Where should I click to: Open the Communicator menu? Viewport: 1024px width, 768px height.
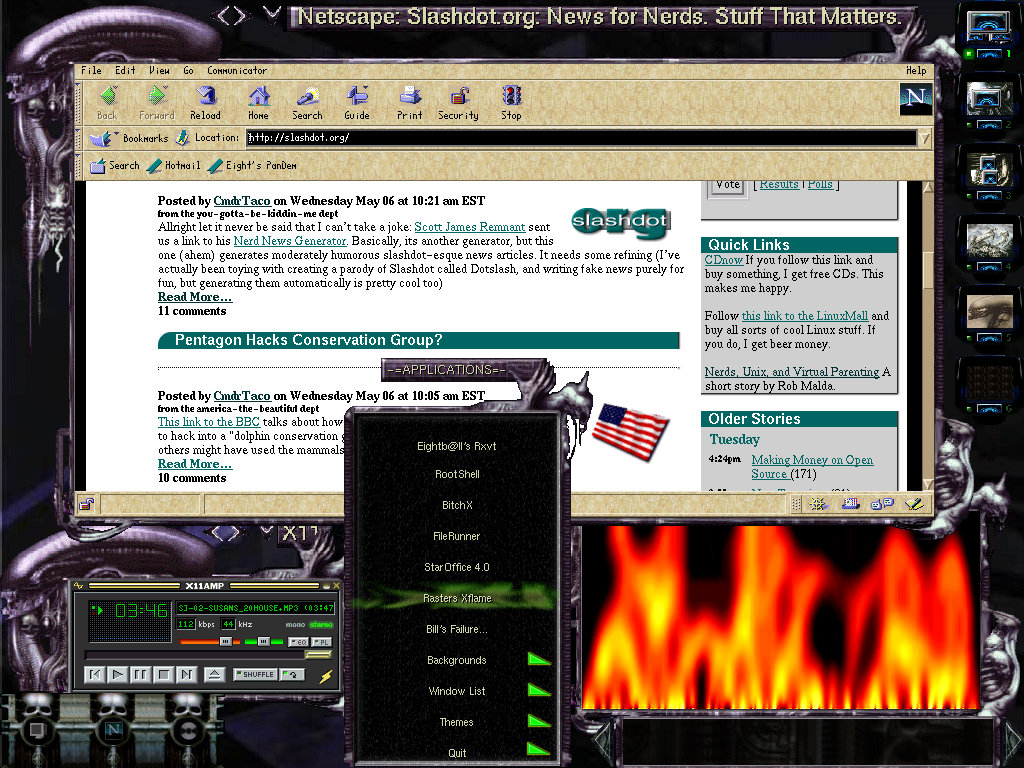click(x=237, y=71)
